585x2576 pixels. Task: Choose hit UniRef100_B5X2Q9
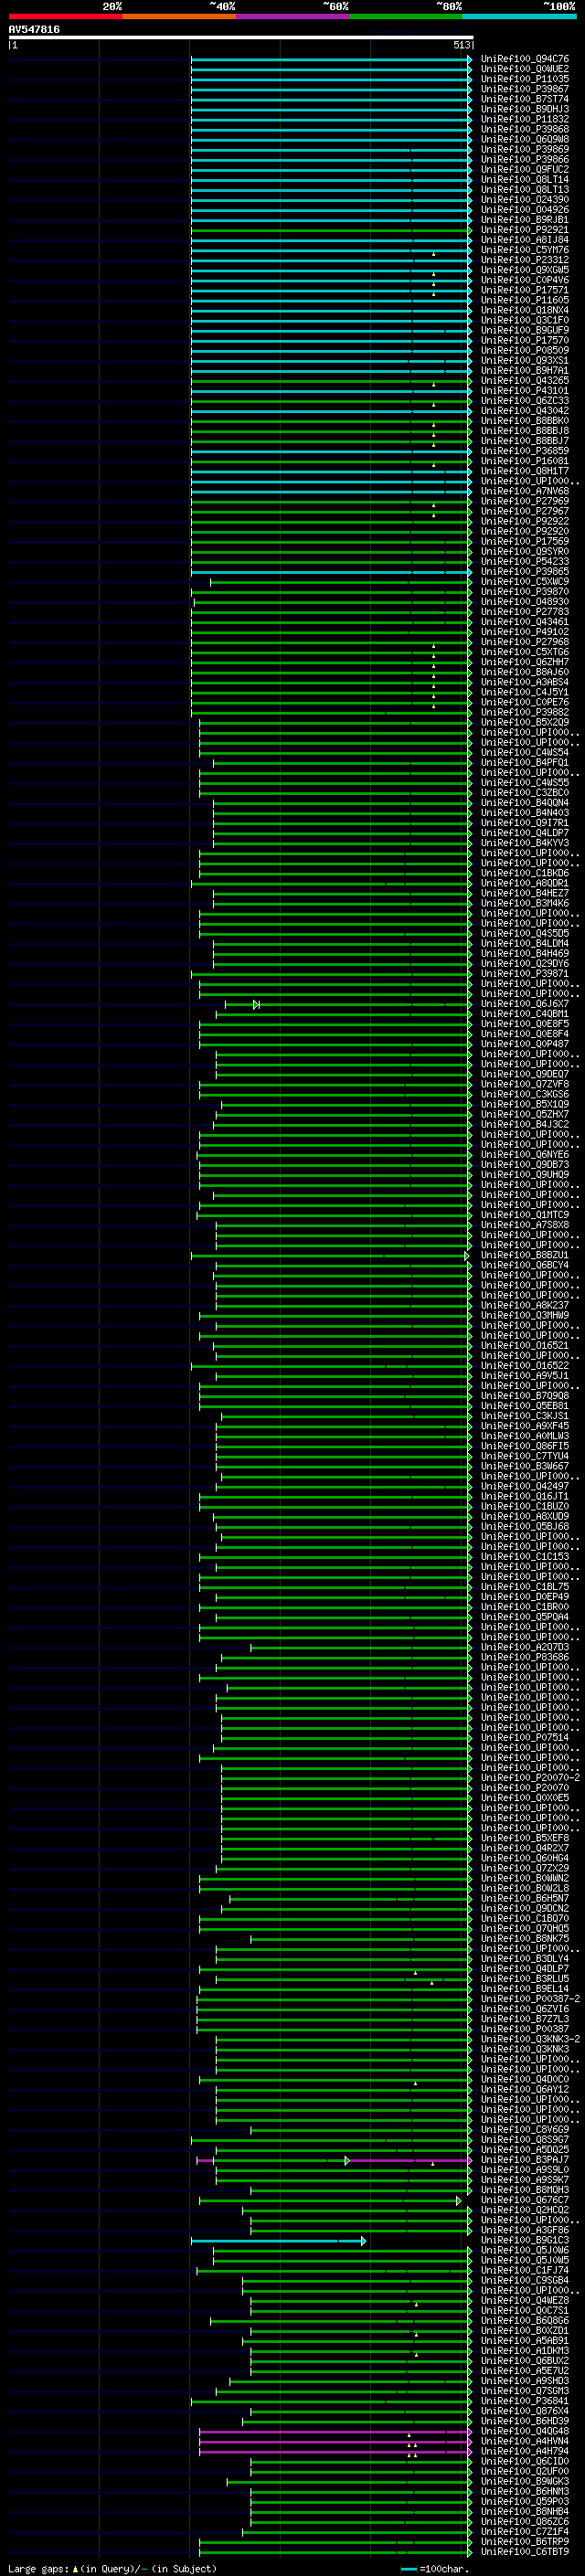pyautogui.click(x=524, y=722)
